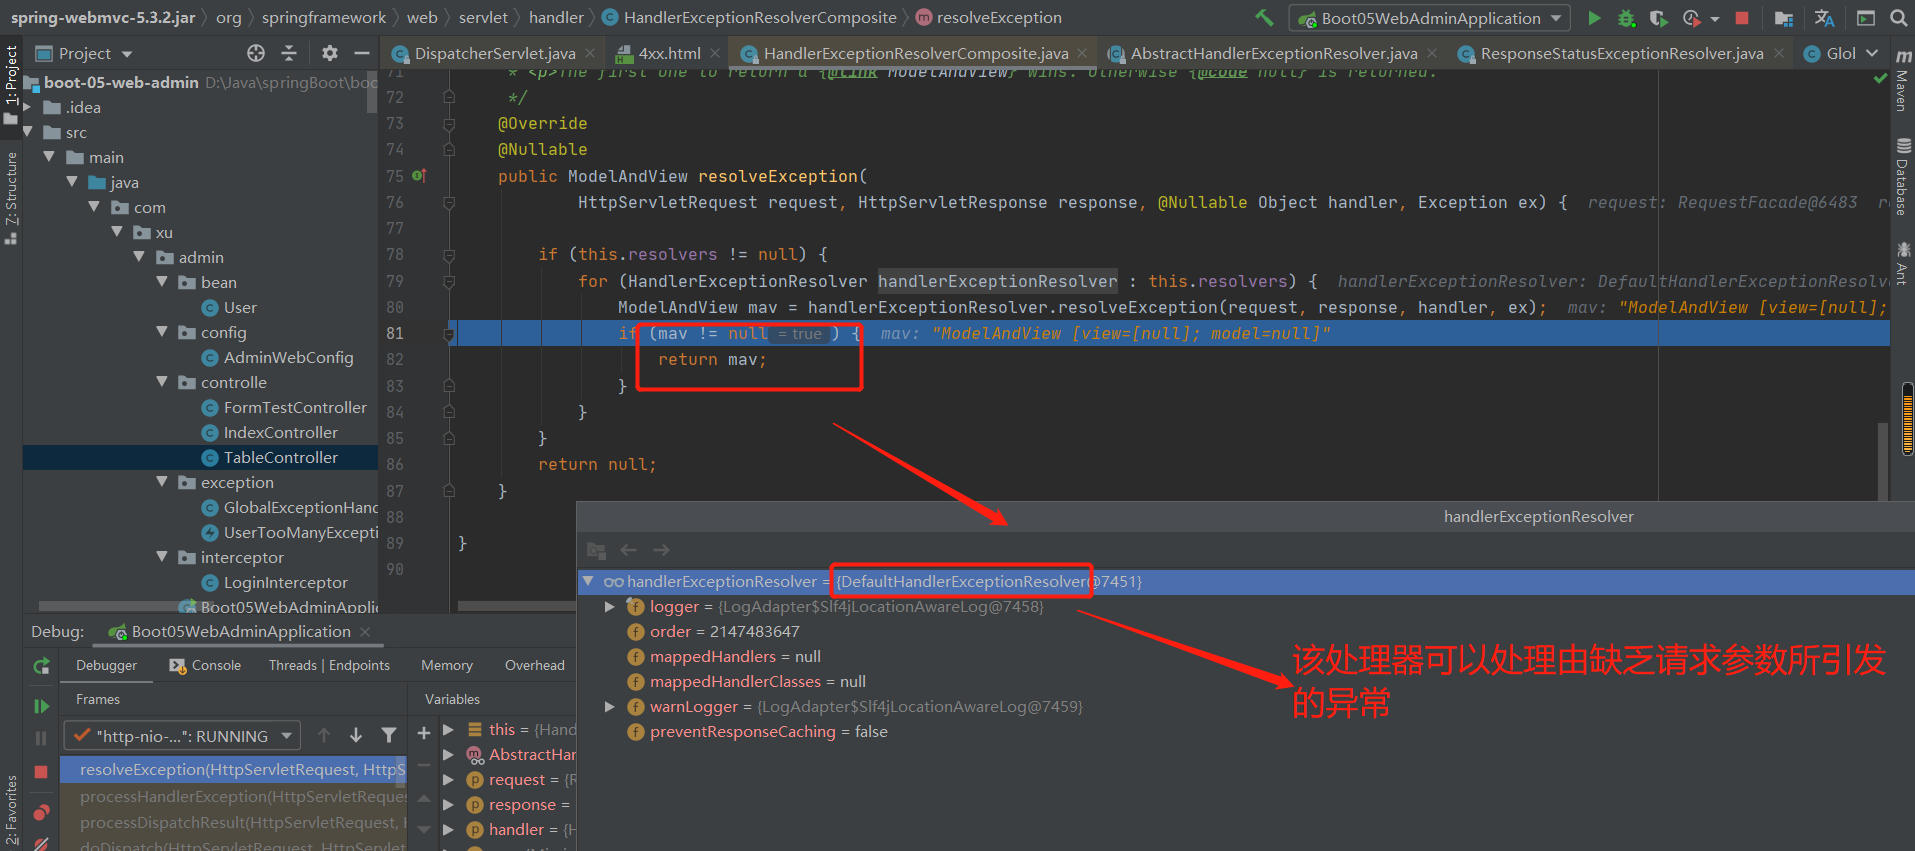Collapse the exception folder

[x=162, y=482]
